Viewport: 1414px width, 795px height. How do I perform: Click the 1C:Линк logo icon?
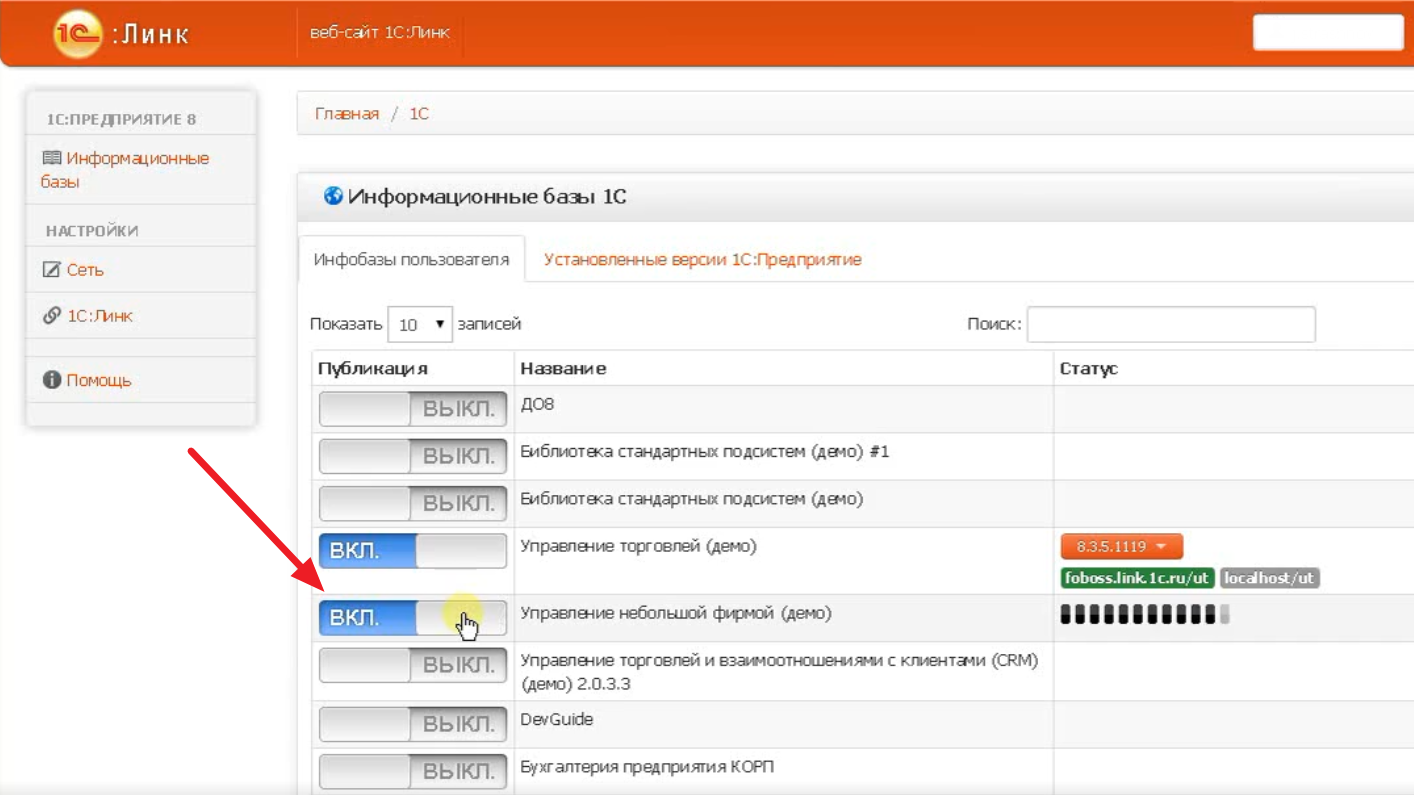pos(77,34)
